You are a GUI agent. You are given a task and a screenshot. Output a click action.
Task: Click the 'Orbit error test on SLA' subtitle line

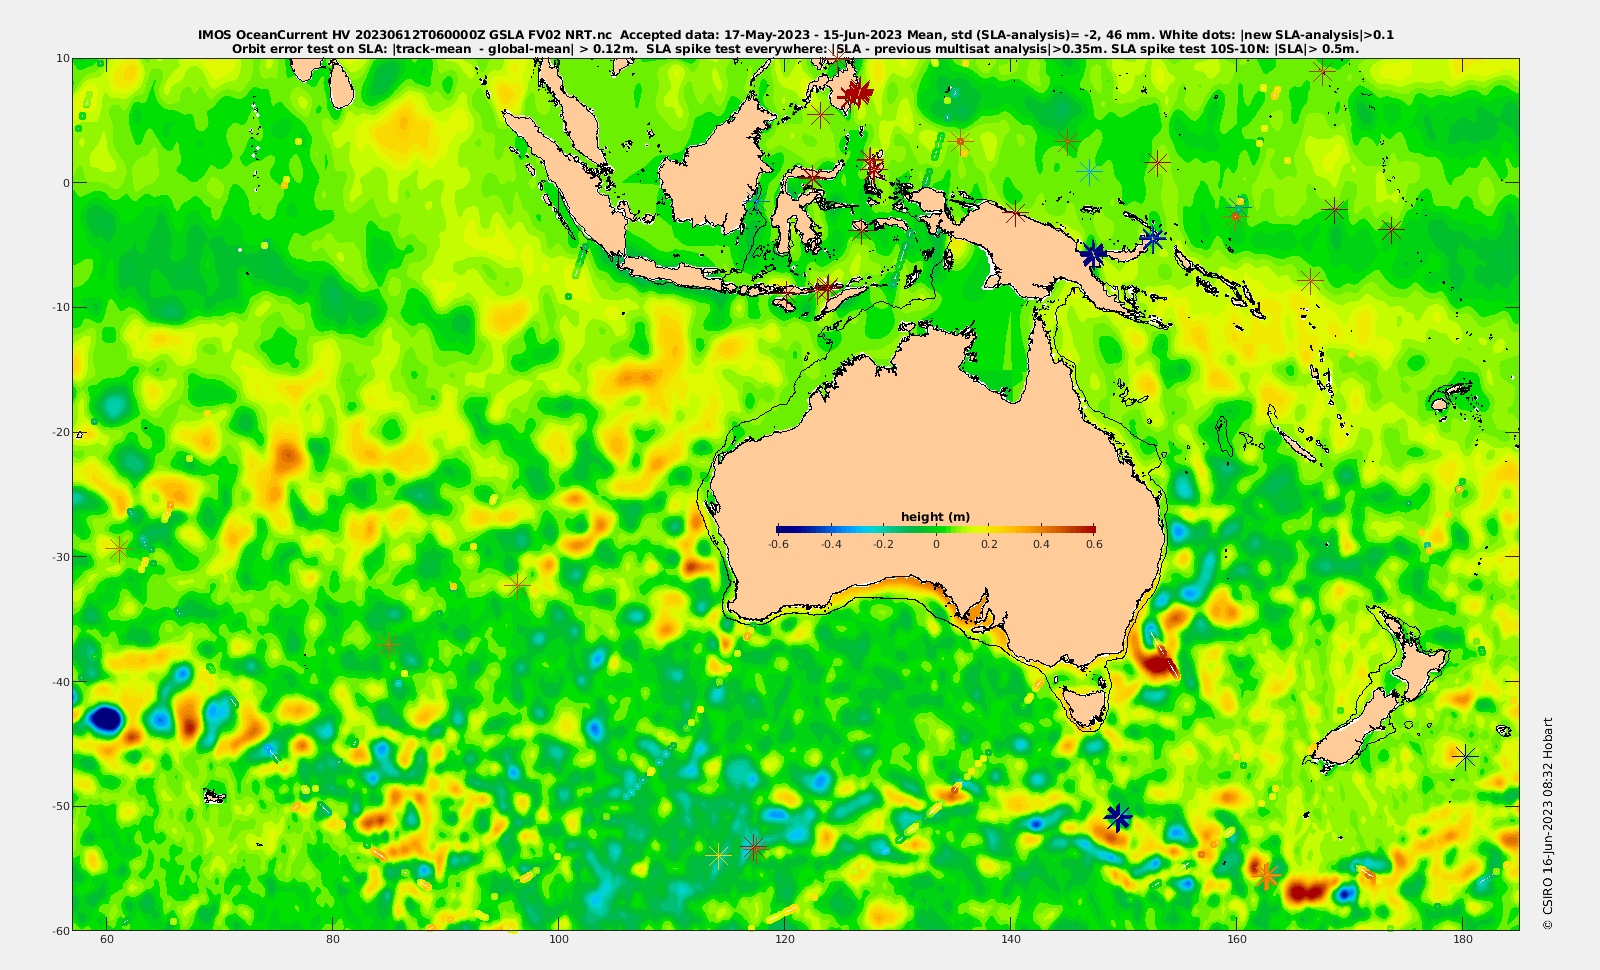[x=796, y=48]
